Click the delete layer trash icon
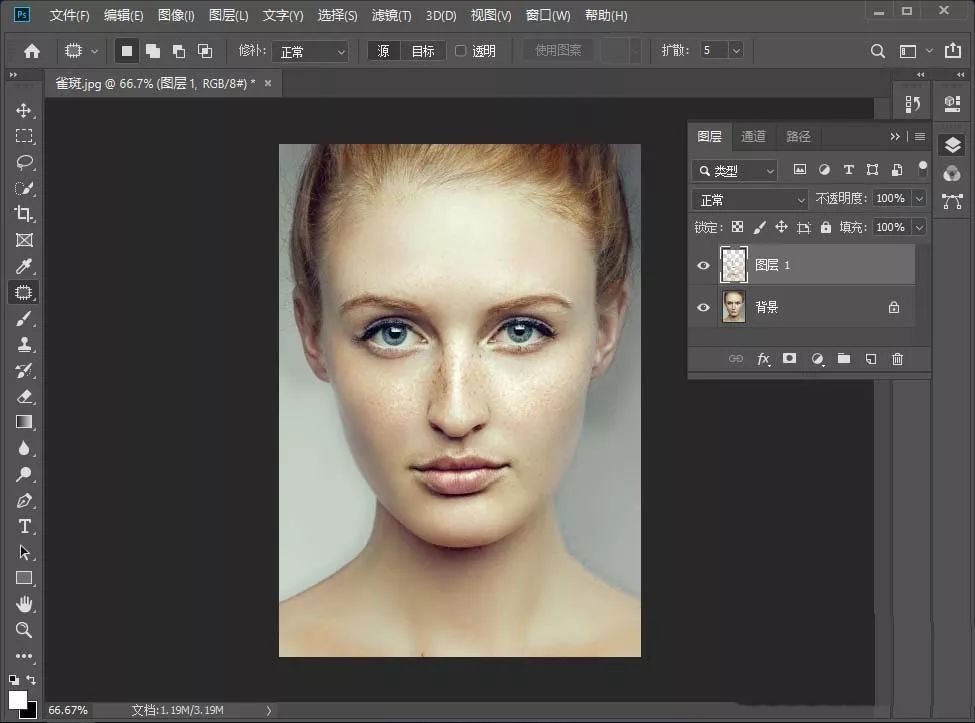Image resolution: width=975 pixels, height=723 pixels. pos(897,359)
